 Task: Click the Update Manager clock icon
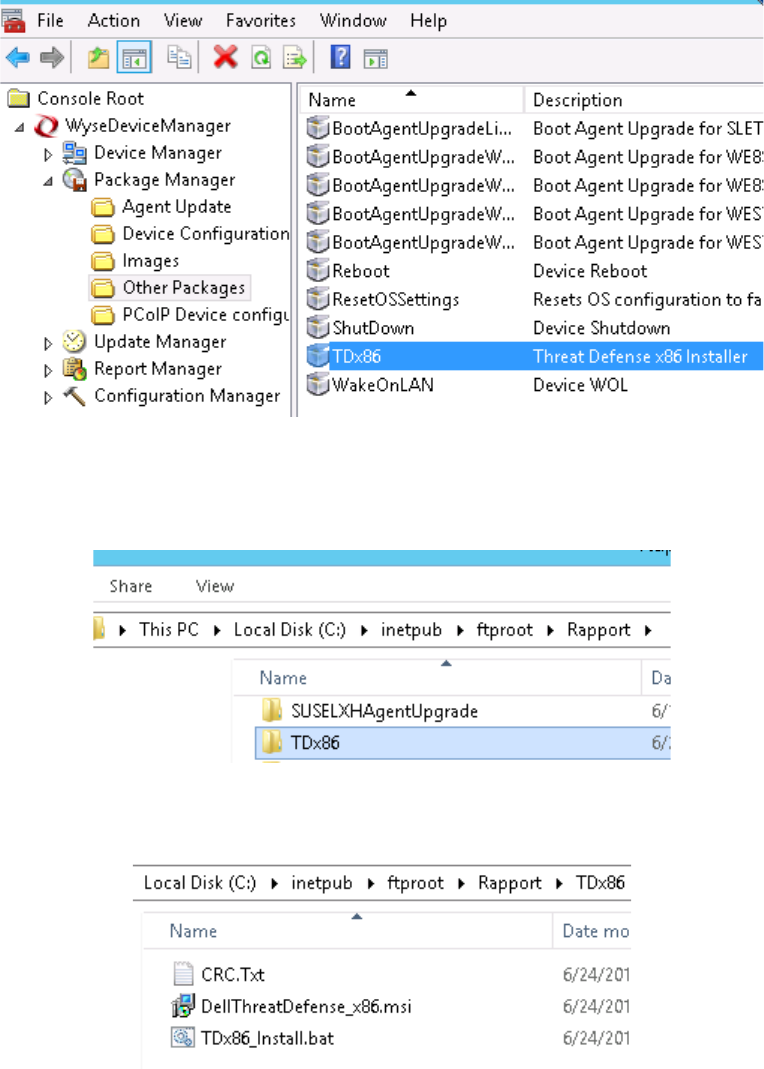click(74, 342)
